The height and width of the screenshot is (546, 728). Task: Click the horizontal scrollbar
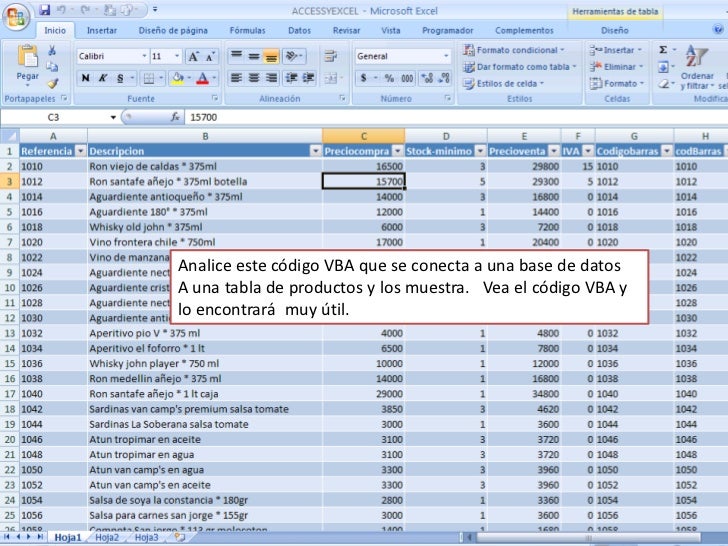tap(588, 537)
